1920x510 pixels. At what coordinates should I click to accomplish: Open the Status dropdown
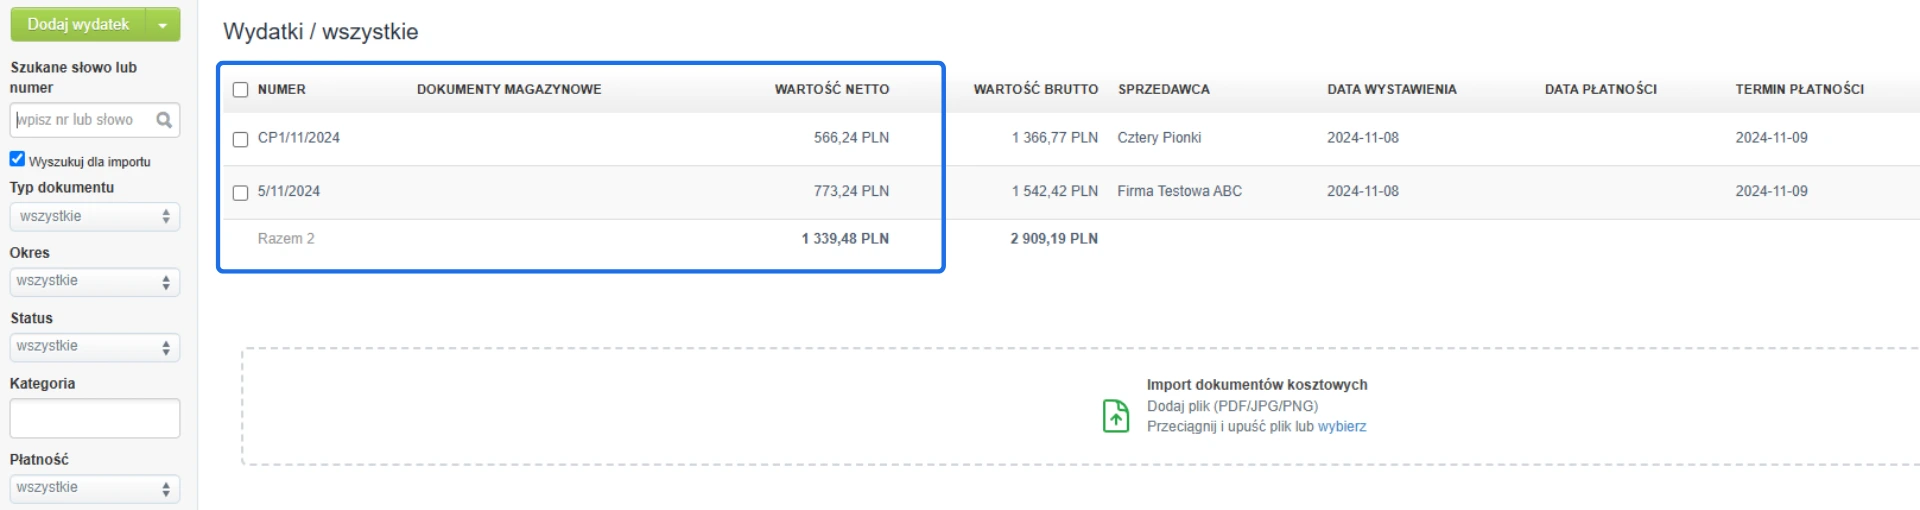coord(95,347)
